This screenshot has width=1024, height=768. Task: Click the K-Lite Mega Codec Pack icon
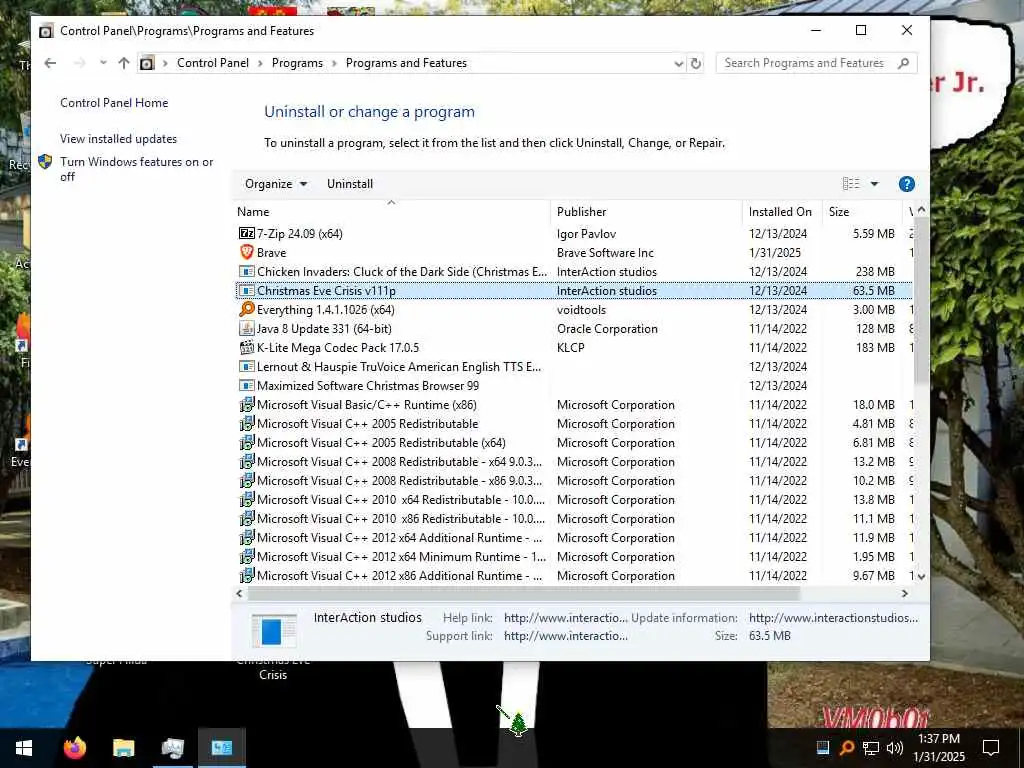click(246, 347)
